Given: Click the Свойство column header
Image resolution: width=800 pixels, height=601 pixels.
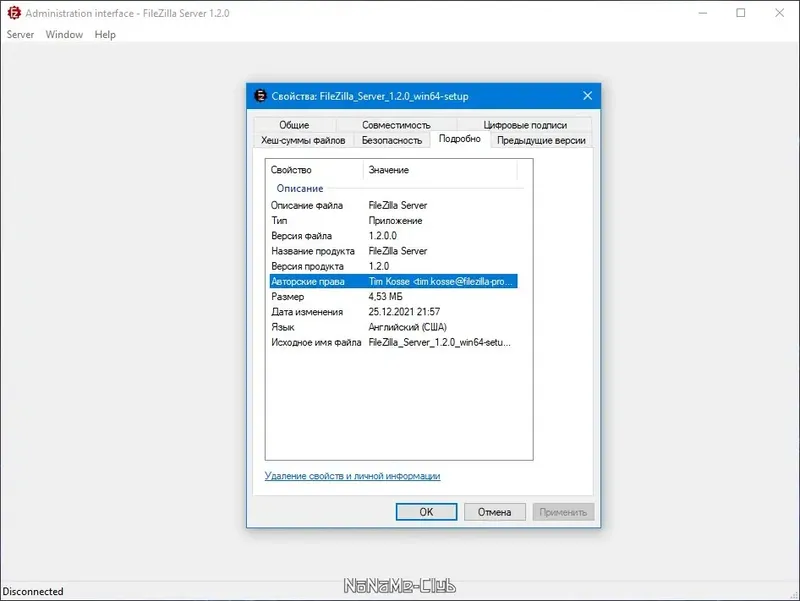Looking at the screenshot, I should point(314,169).
